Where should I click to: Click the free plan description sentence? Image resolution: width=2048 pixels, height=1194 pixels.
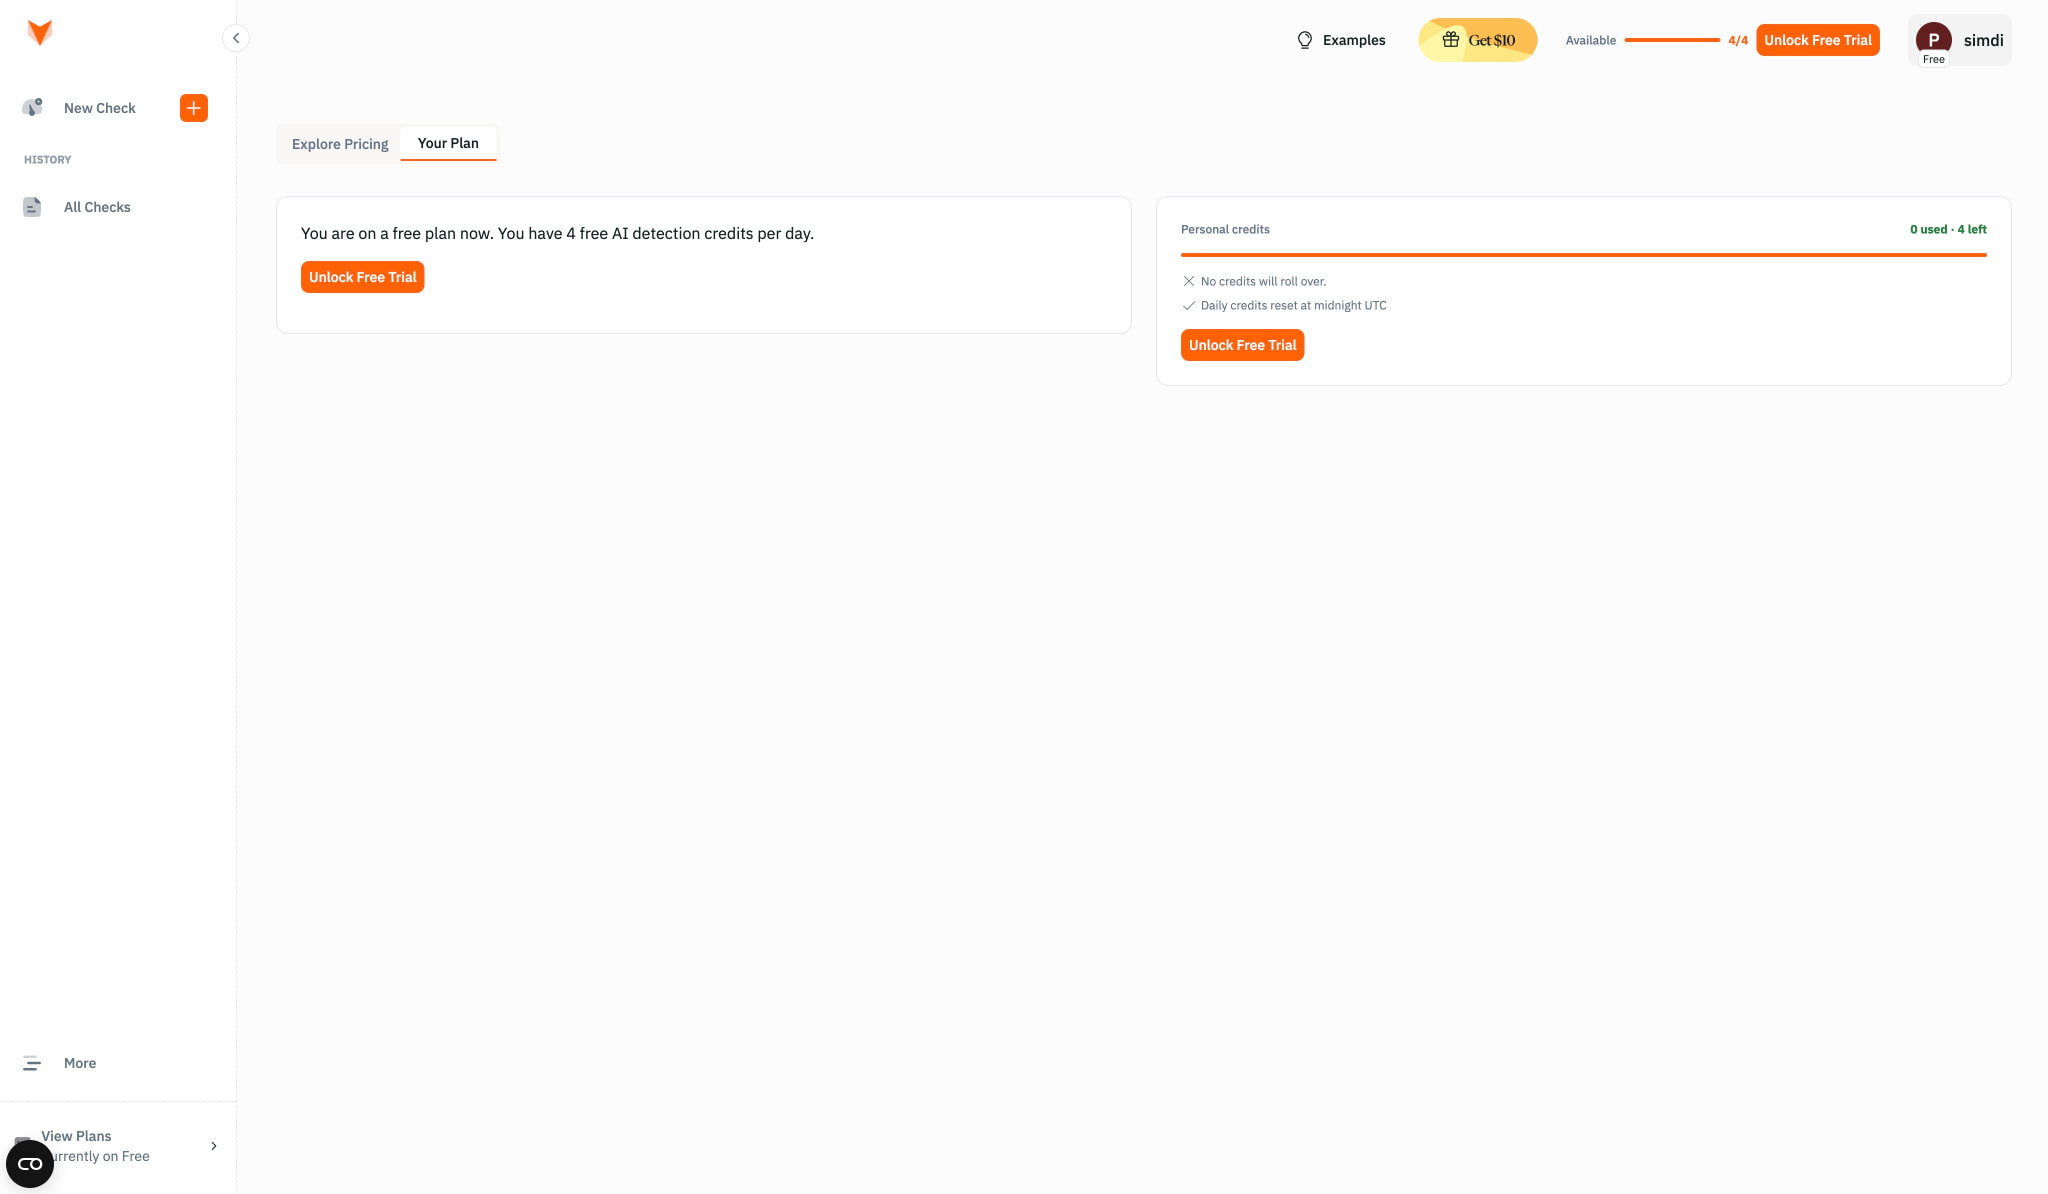point(557,233)
